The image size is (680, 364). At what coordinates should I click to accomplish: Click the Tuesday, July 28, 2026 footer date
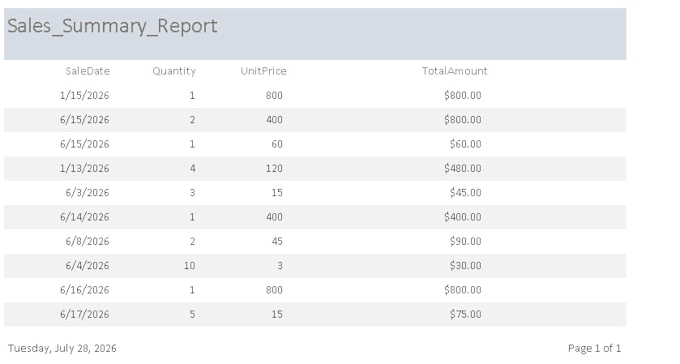pyautogui.click(x=62, y=348)
